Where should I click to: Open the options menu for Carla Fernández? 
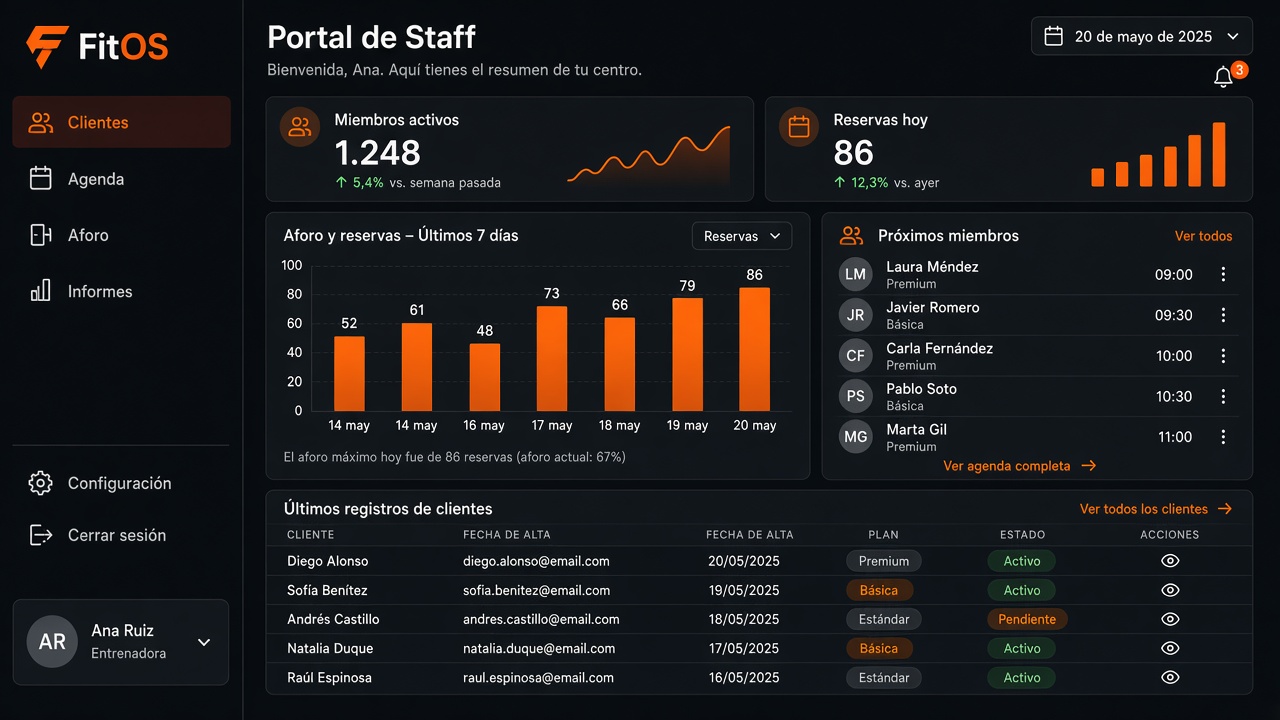click(x=1223, y=356)
